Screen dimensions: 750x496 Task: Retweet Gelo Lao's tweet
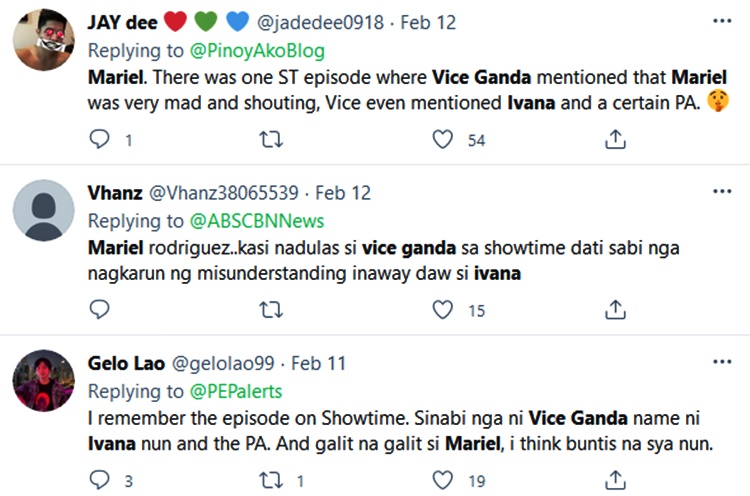click(x=271, y=480)
